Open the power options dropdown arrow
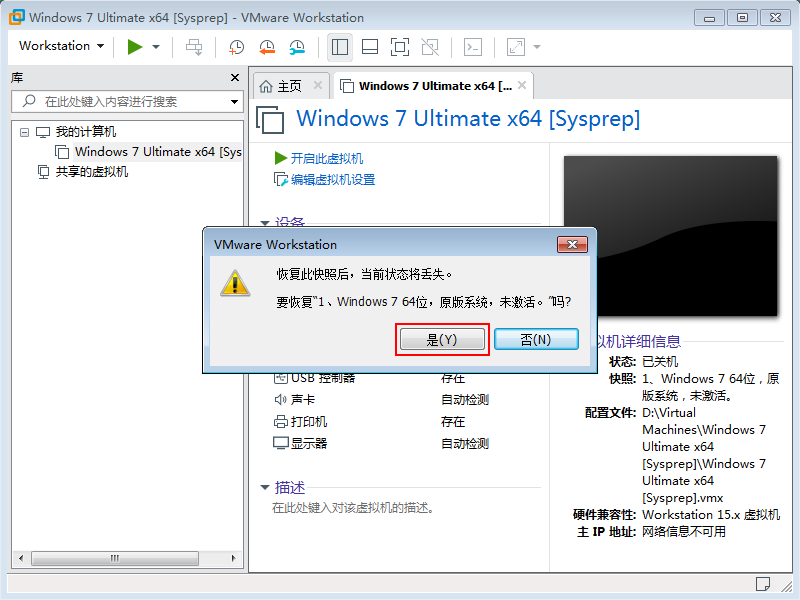This screenshot has width=800, height=600. pos(156,47)
